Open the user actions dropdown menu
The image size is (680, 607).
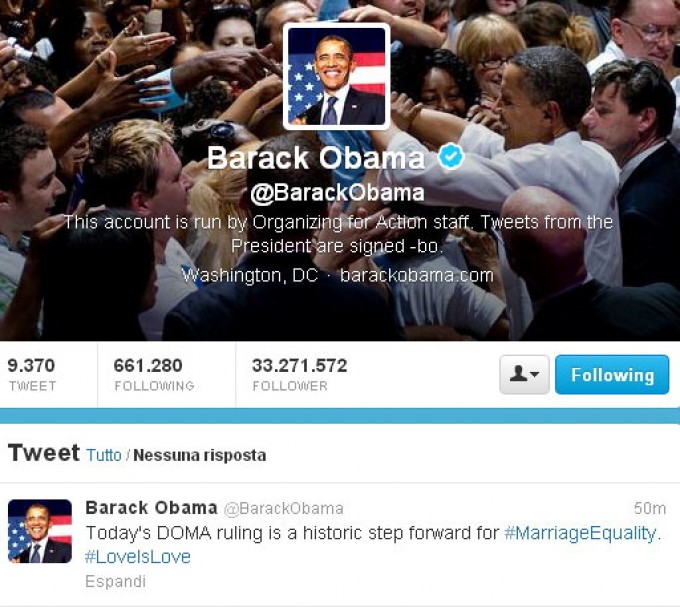(524, 374)
